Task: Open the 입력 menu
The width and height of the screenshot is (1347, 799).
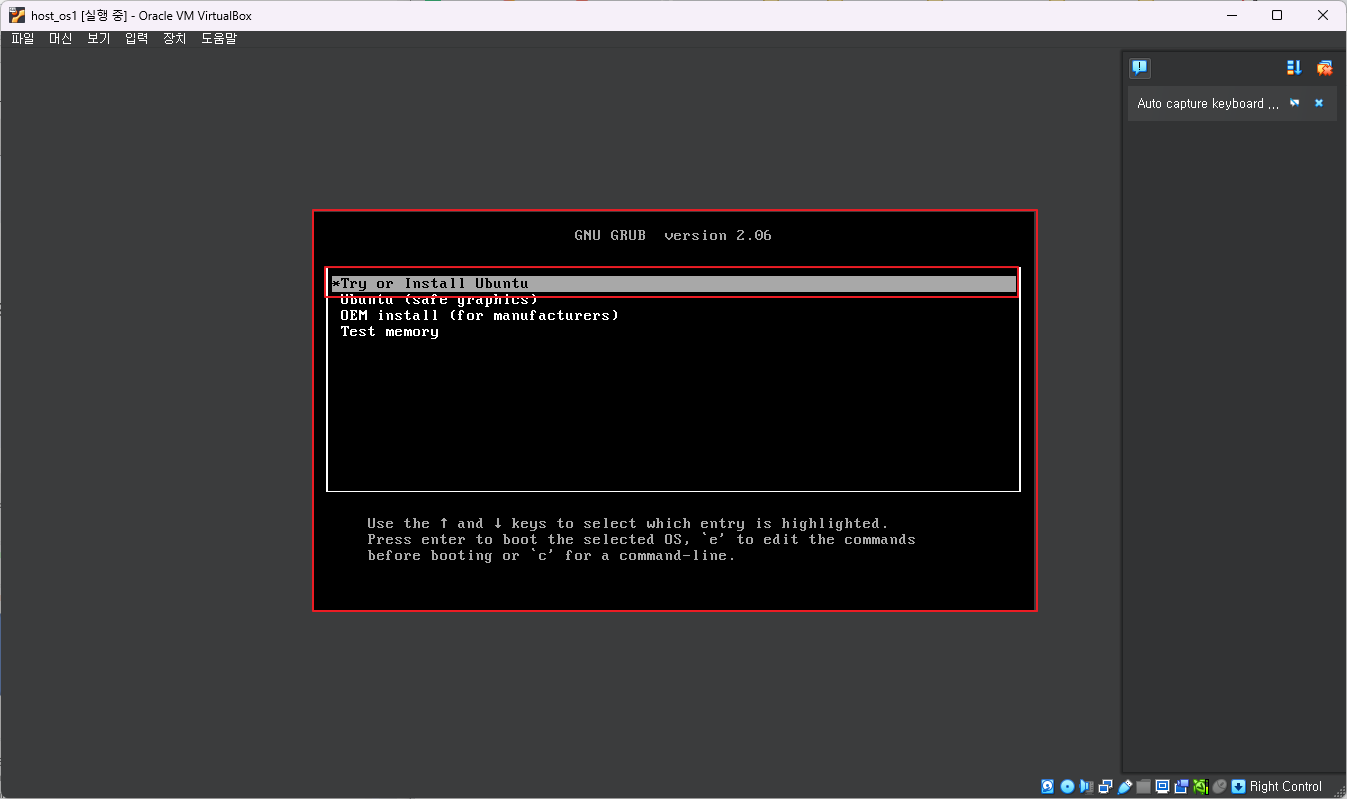Action: click(136, 38)
